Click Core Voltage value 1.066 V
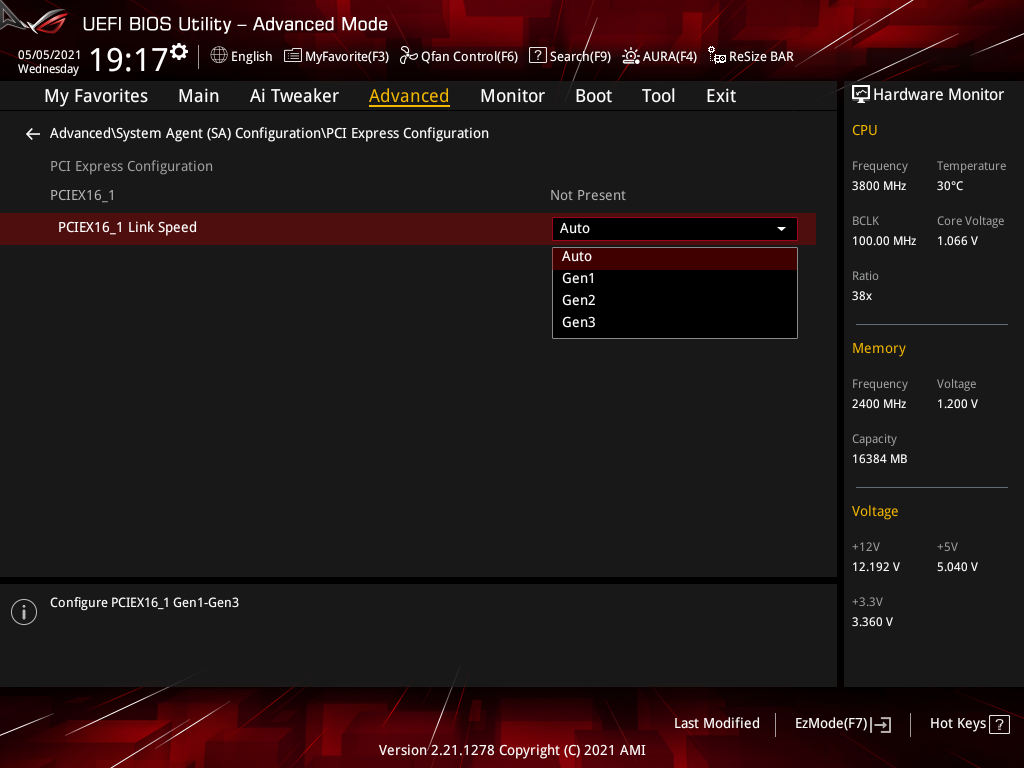Viewport: 1024px width, 768px height. 957,241
